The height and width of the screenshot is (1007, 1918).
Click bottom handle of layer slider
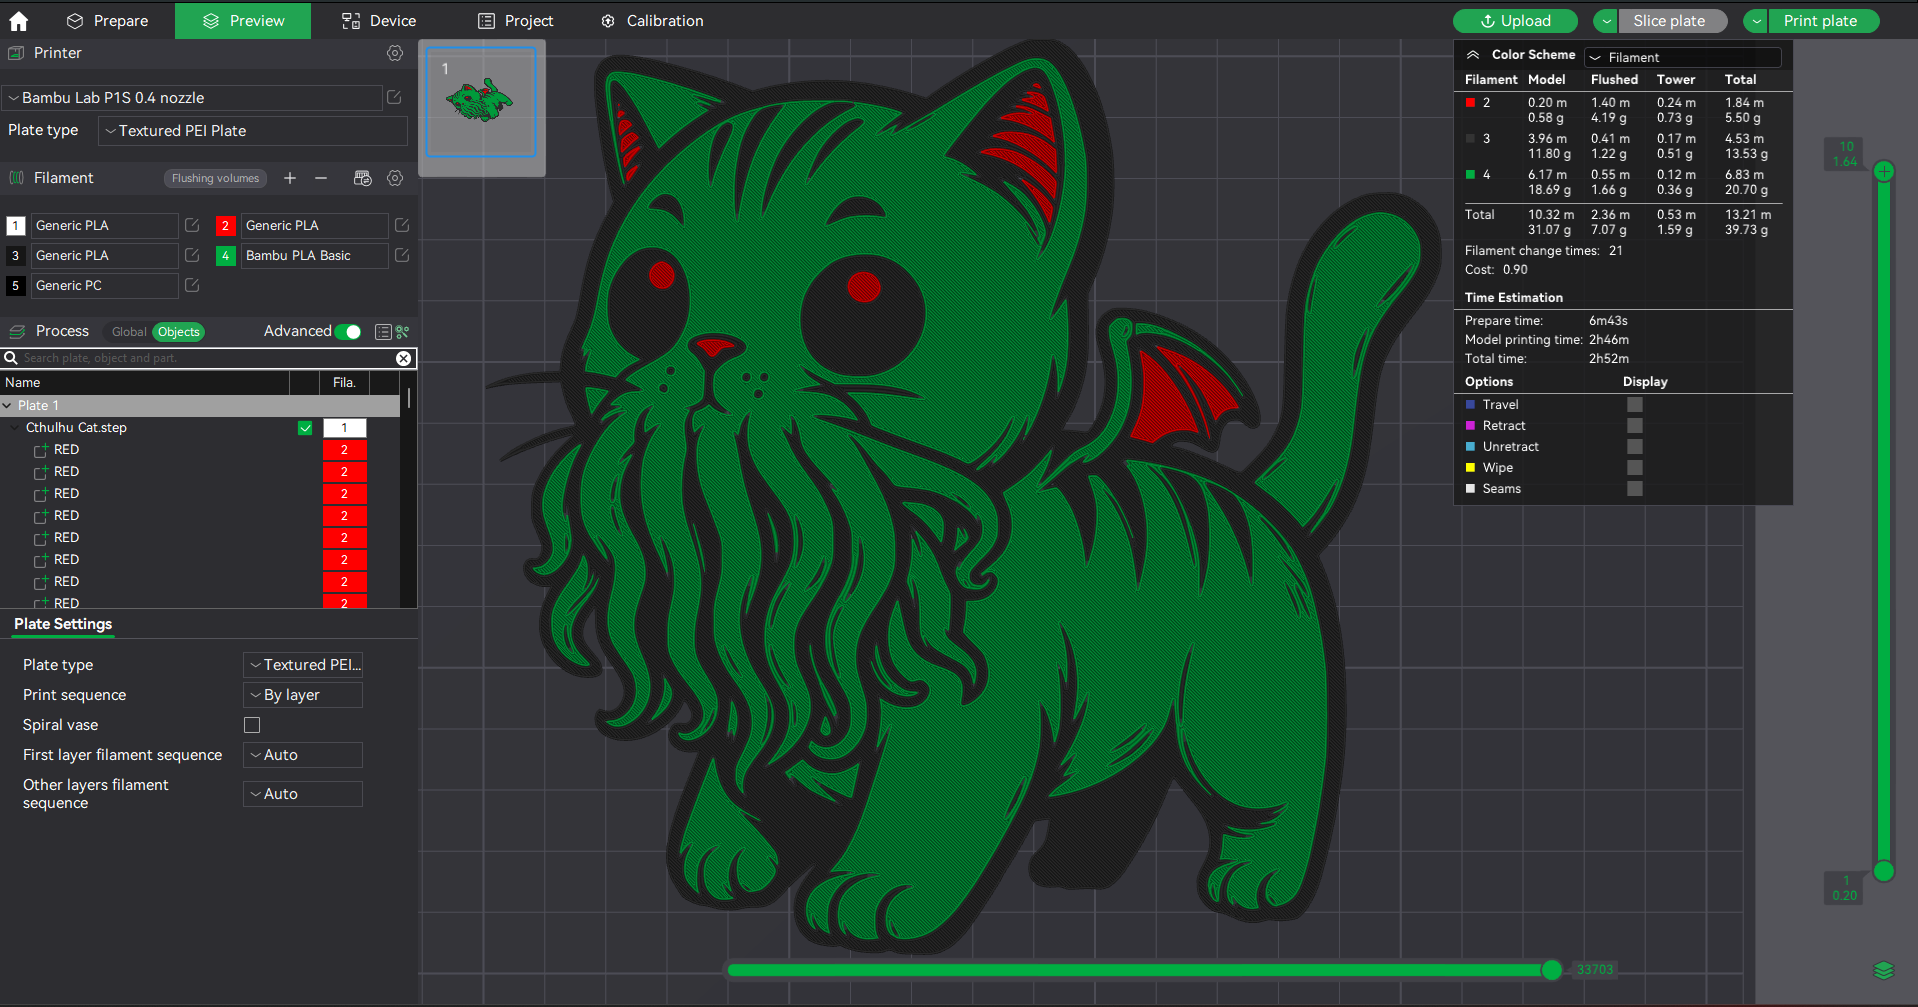point(1884,871)
